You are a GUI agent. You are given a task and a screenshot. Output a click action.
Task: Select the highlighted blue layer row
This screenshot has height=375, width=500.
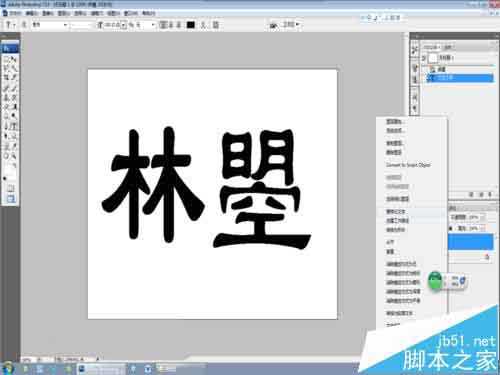(x=470, y=242)
